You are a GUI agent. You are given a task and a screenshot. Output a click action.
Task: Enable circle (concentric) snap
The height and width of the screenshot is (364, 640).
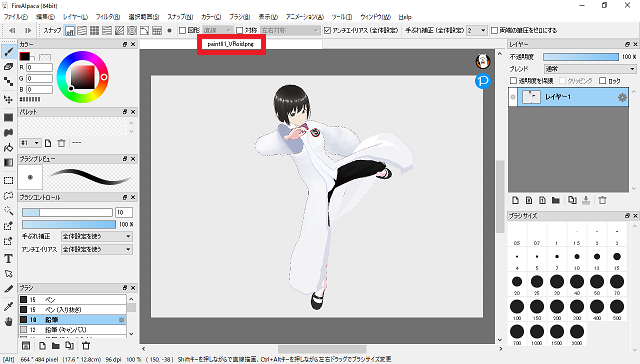132,31
